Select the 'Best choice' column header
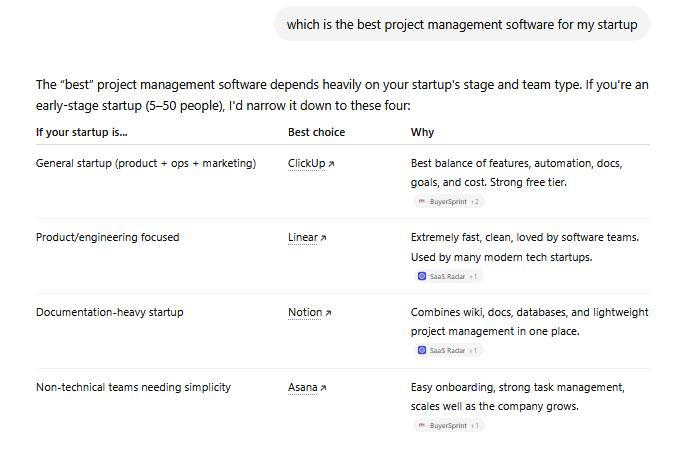677x455 pixels. (x=316, y=132)
